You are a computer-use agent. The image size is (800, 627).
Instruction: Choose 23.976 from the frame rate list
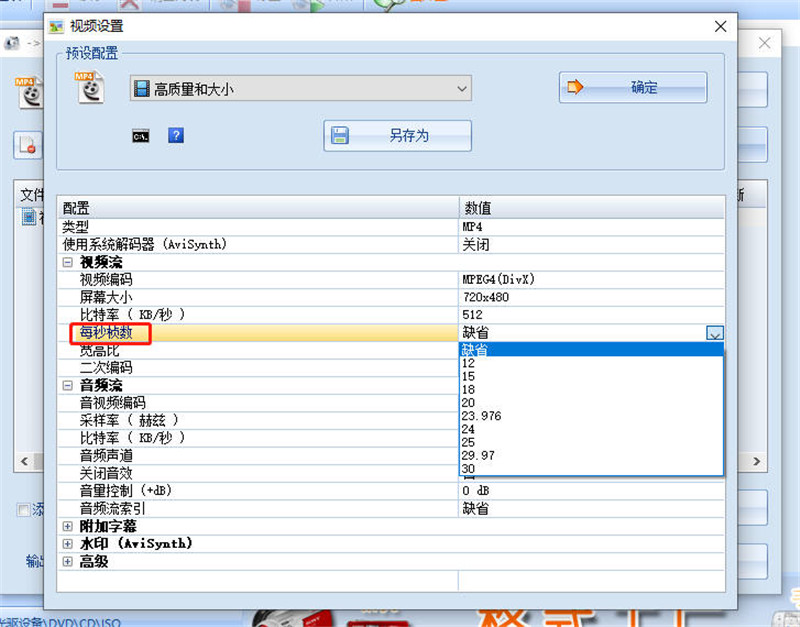(x=481, y=416)
